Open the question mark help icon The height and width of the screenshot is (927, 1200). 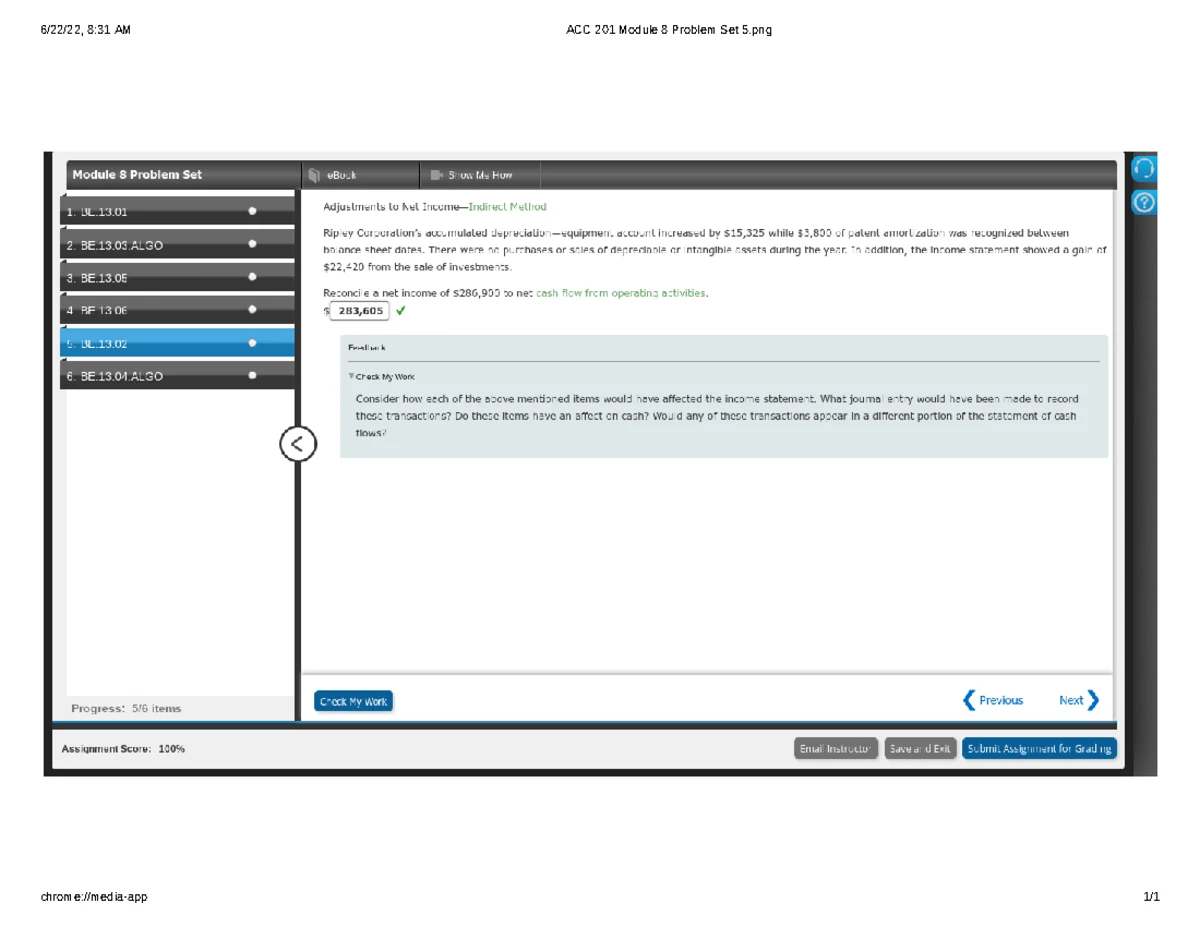tap(1145, 203)
